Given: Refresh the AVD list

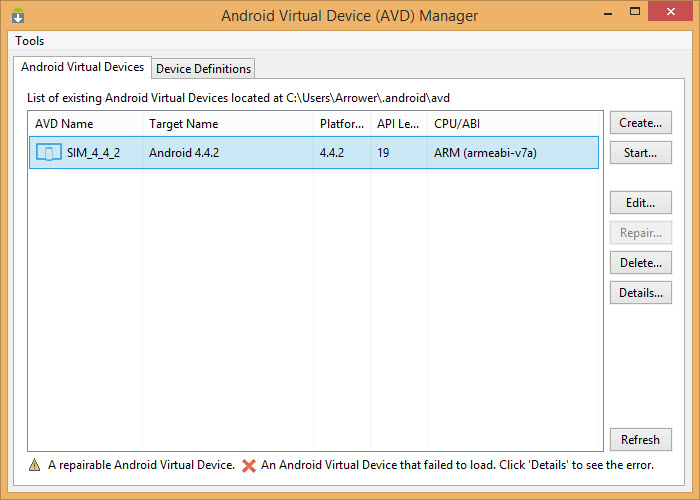Looking at the screenshot, I should (641, 440).
